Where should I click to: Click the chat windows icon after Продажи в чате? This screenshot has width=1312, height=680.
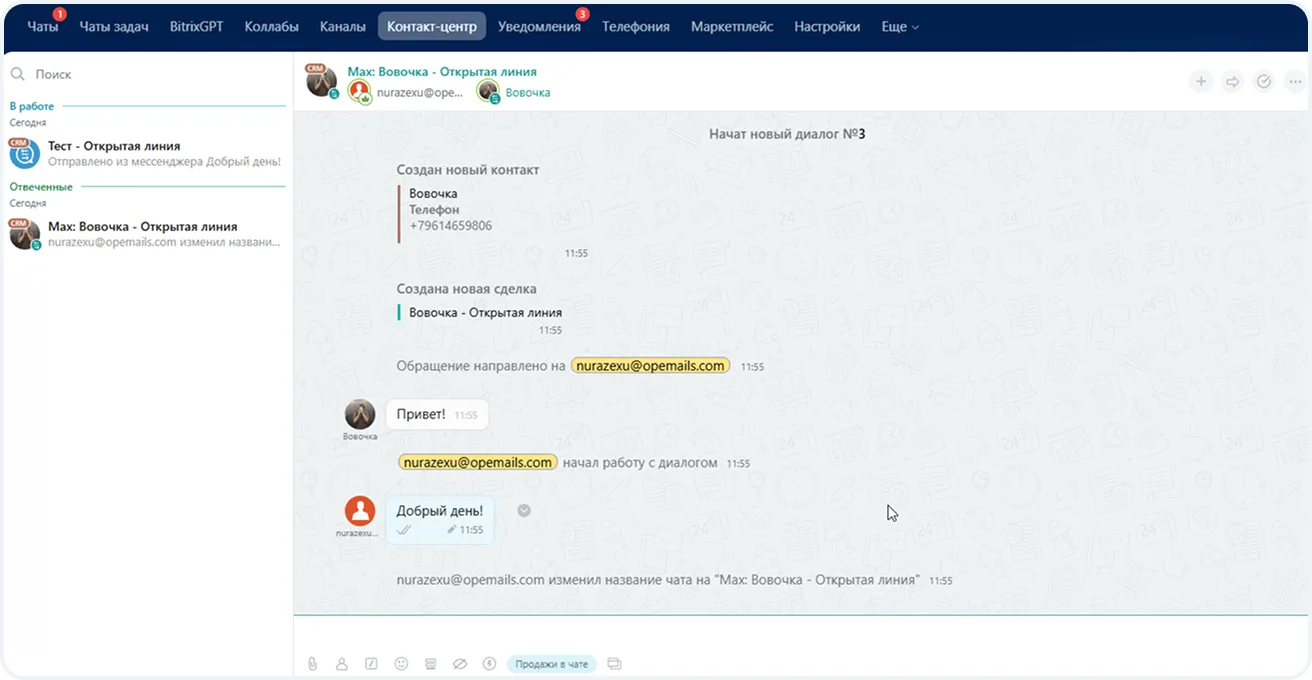click(614, 663)
